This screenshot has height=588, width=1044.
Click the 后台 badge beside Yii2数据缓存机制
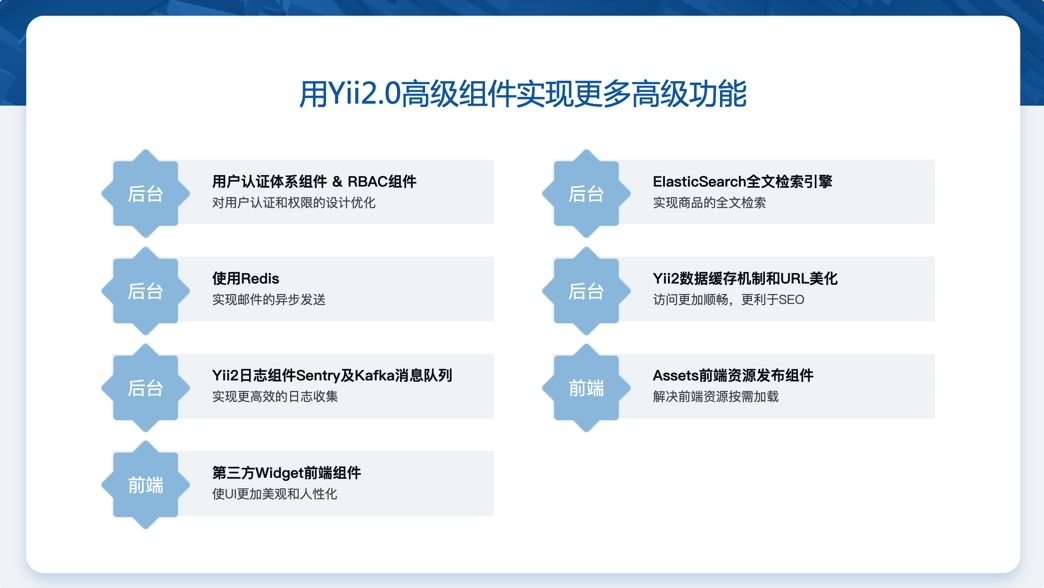tap(586, 291)
